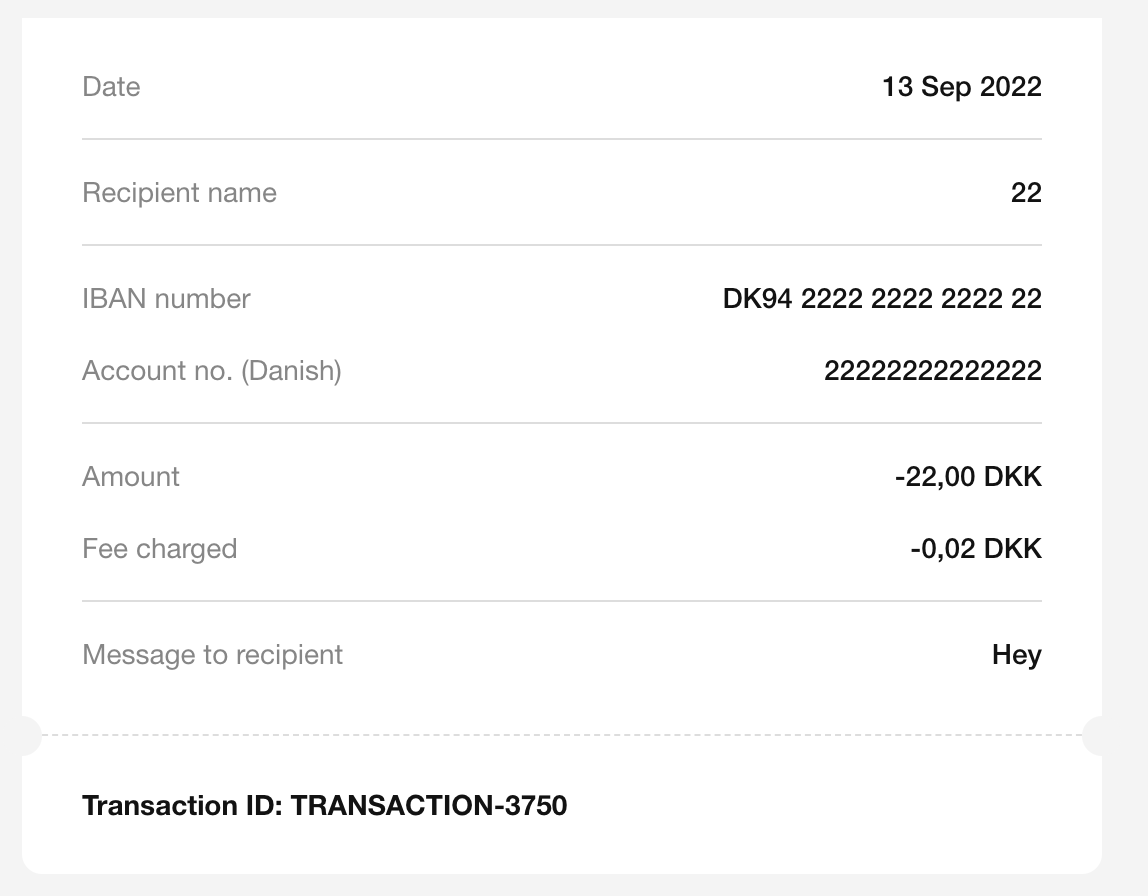
Task: Click the divider line below the Date row
Action: click(x=560, y=139)
